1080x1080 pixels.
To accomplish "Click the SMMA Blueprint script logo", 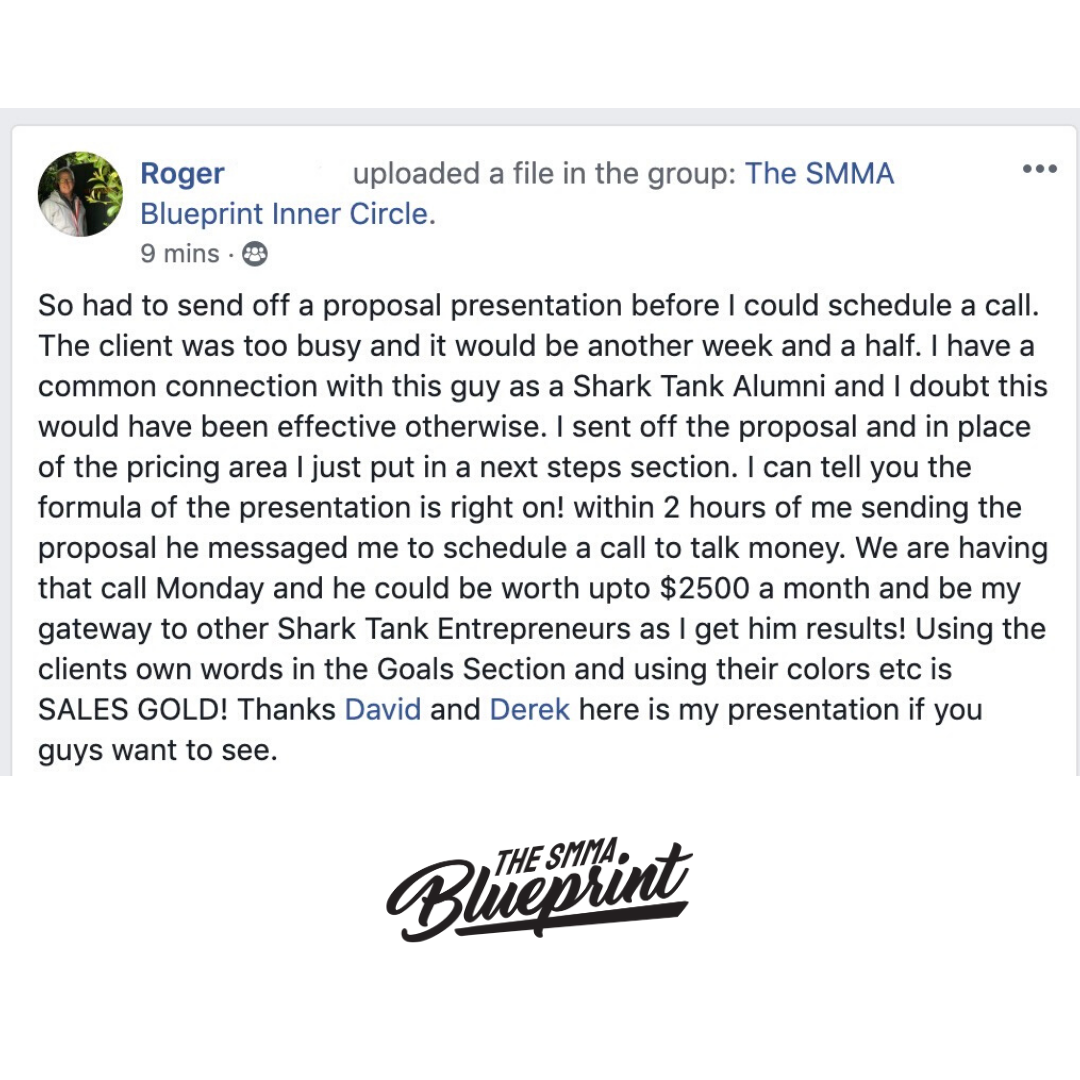I will click(x=539, y=890).
